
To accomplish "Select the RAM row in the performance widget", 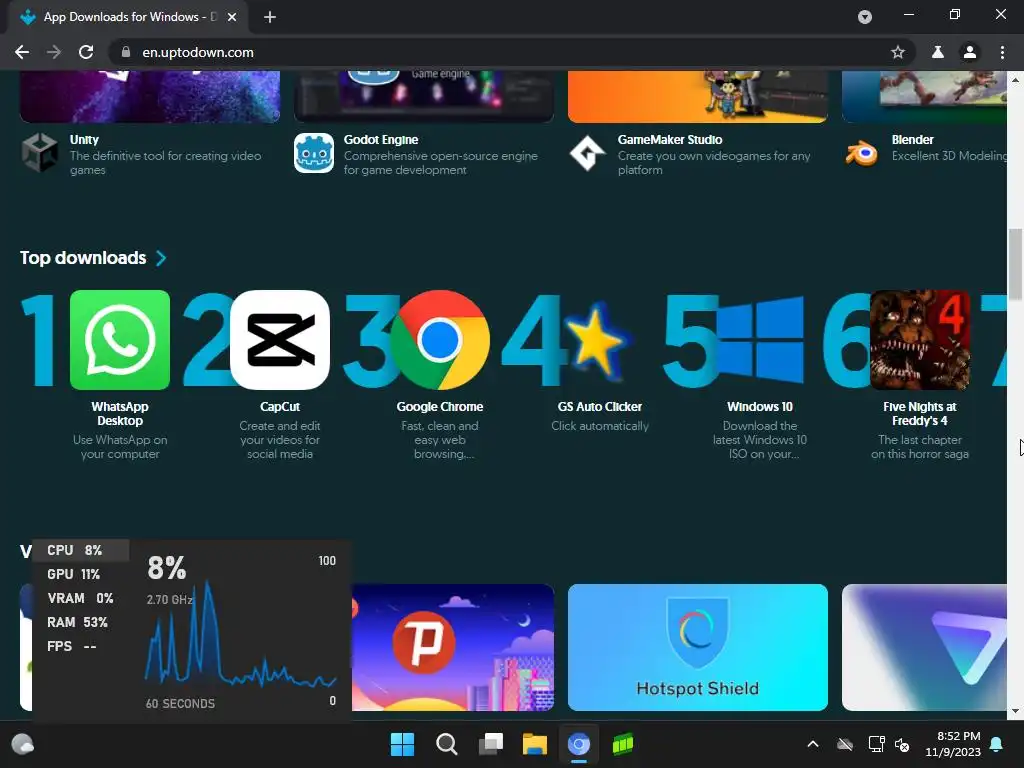I will (80, 622).
